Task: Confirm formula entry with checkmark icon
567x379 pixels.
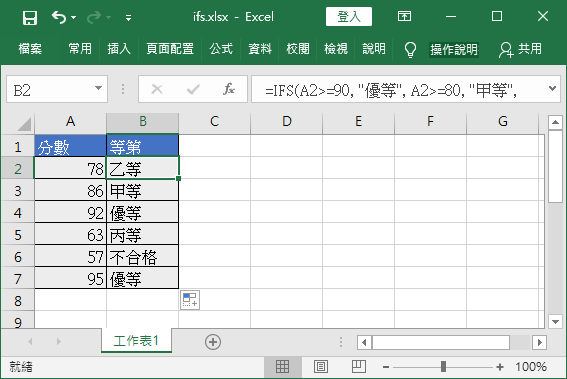Action: pyautogui.click(x=193, y=89)
